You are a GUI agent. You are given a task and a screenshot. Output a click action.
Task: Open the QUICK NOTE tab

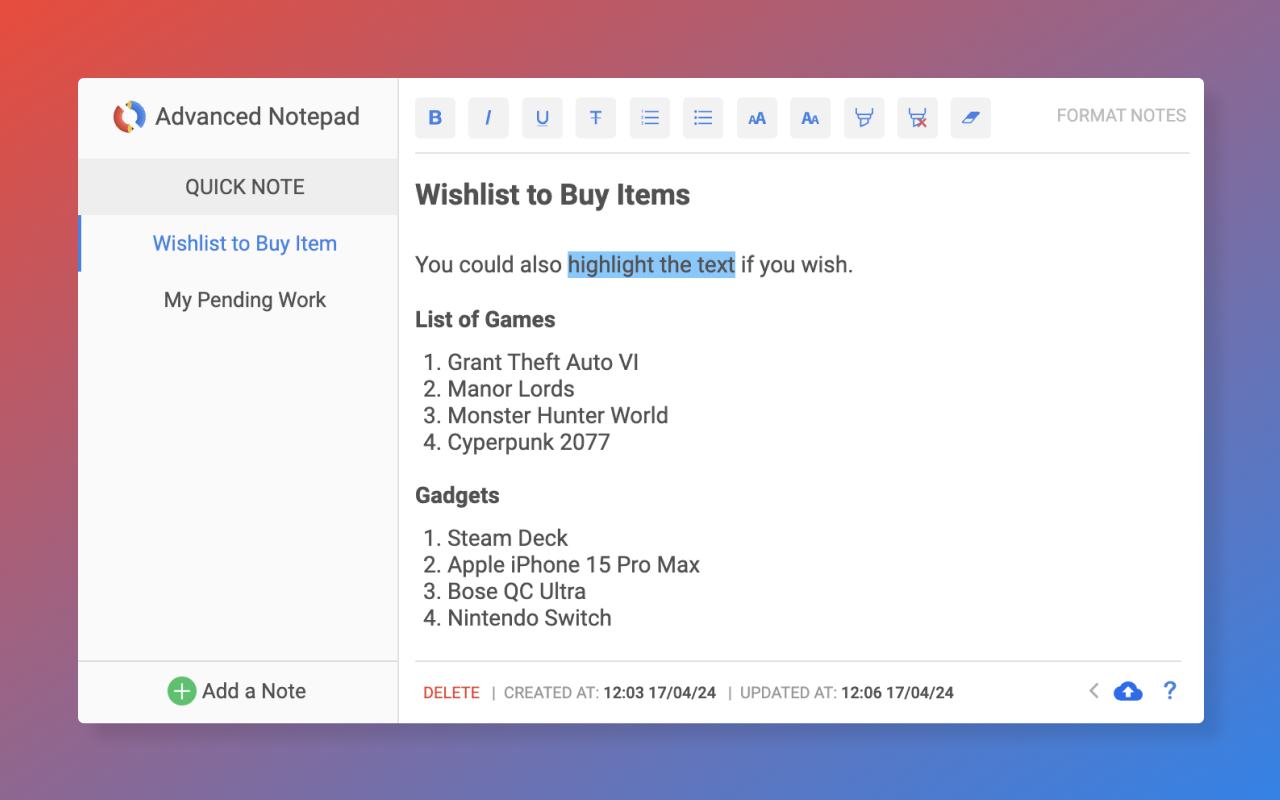(238, 187)
